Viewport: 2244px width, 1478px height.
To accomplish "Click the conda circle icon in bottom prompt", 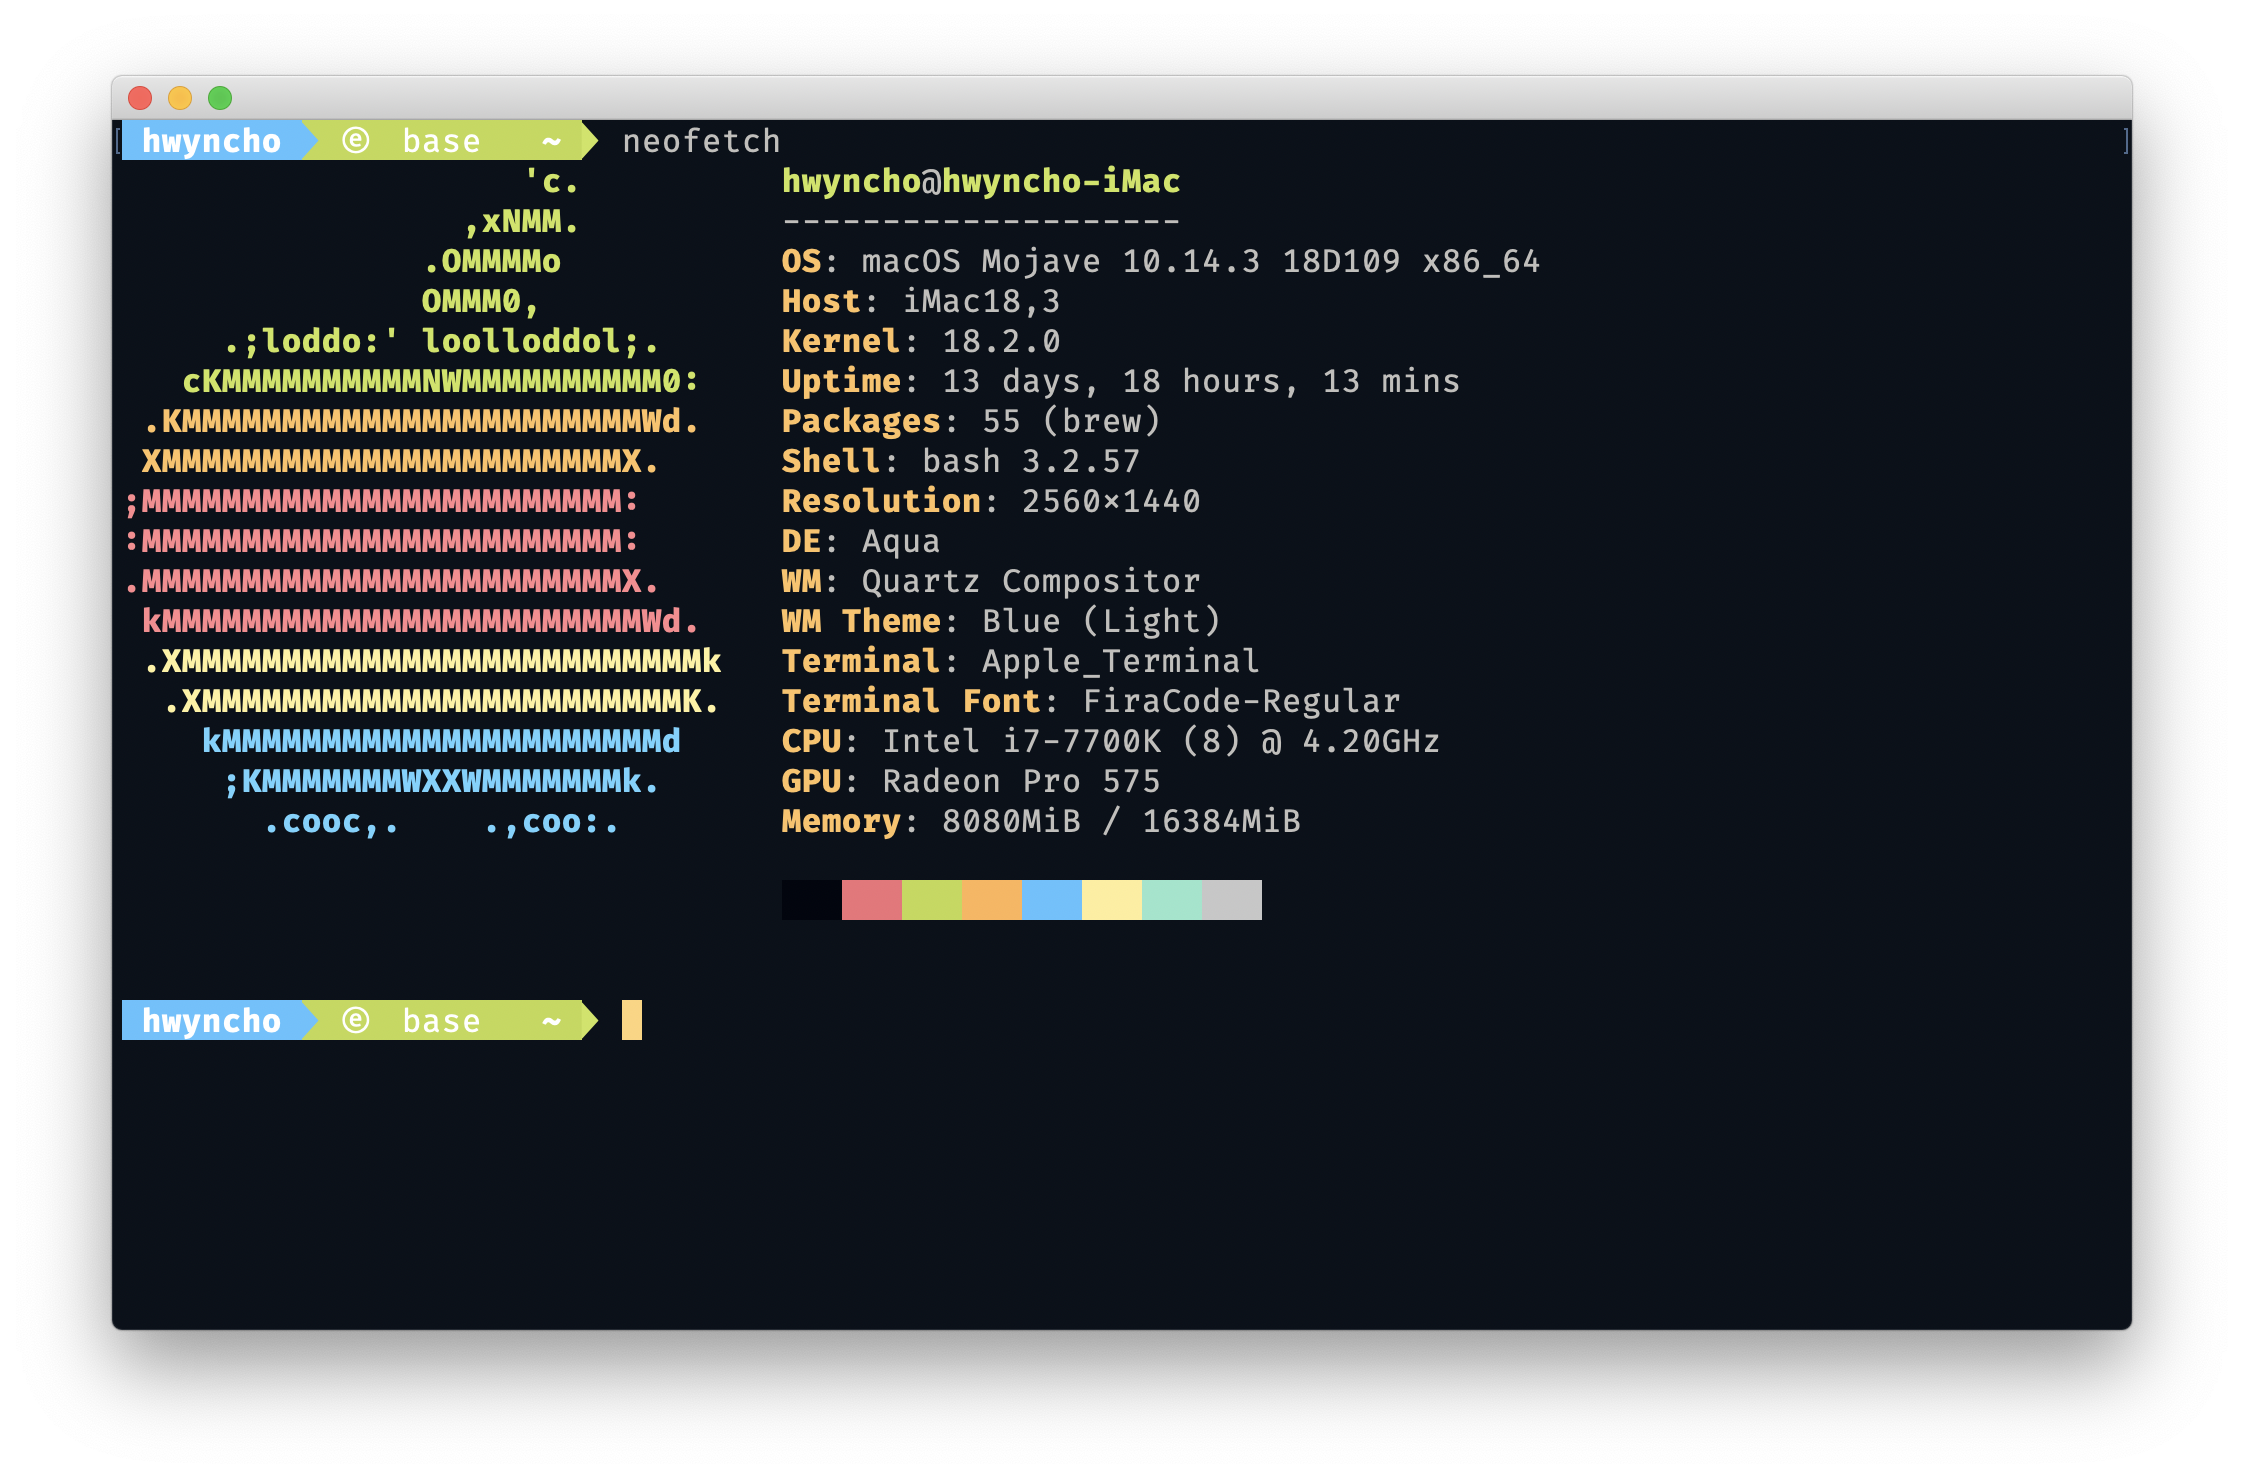I will coord(356,1020).
